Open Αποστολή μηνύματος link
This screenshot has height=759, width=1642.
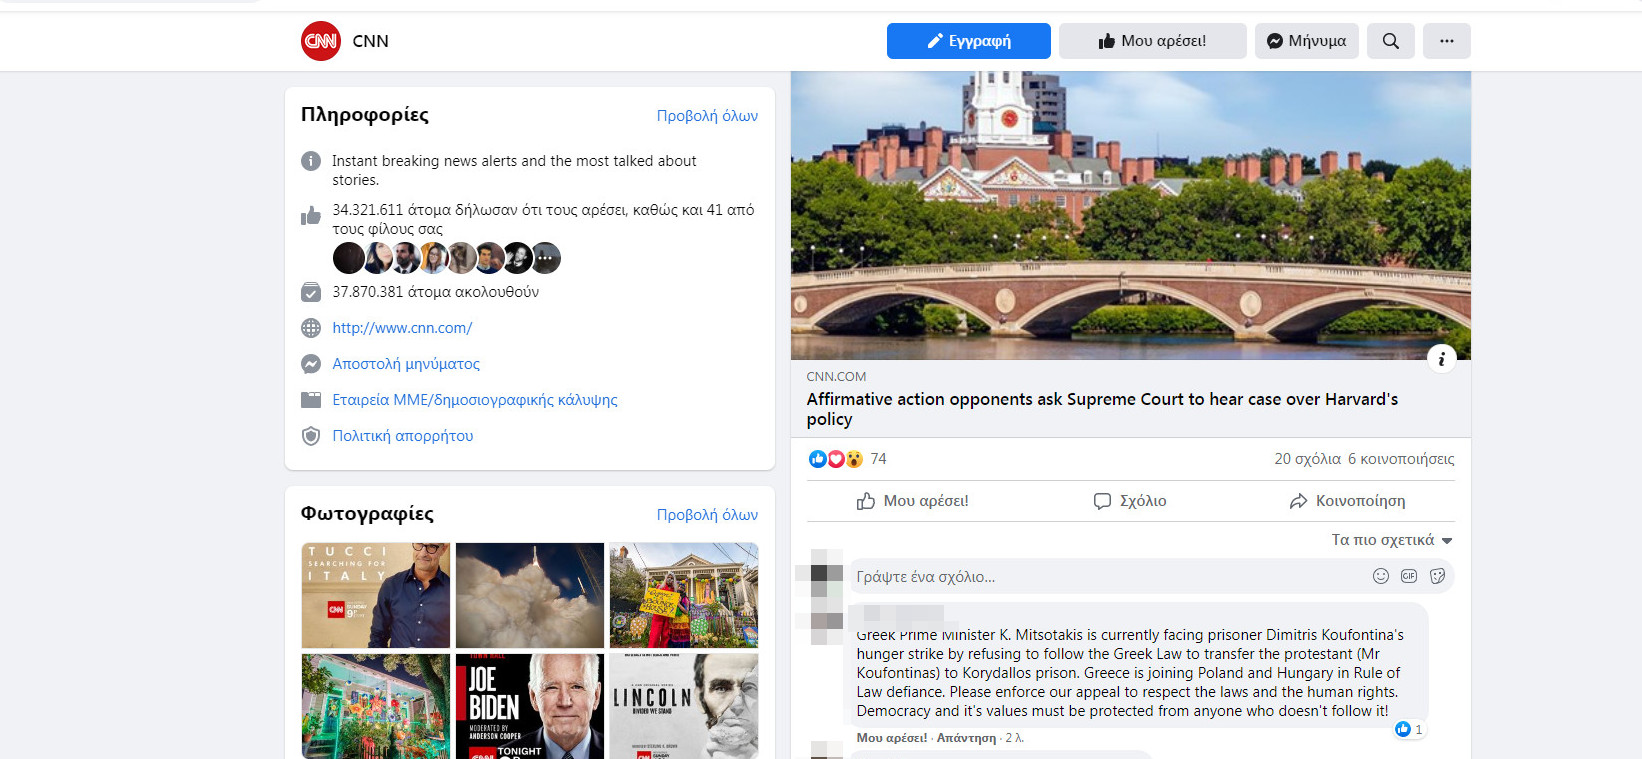[x=406, y=364]
